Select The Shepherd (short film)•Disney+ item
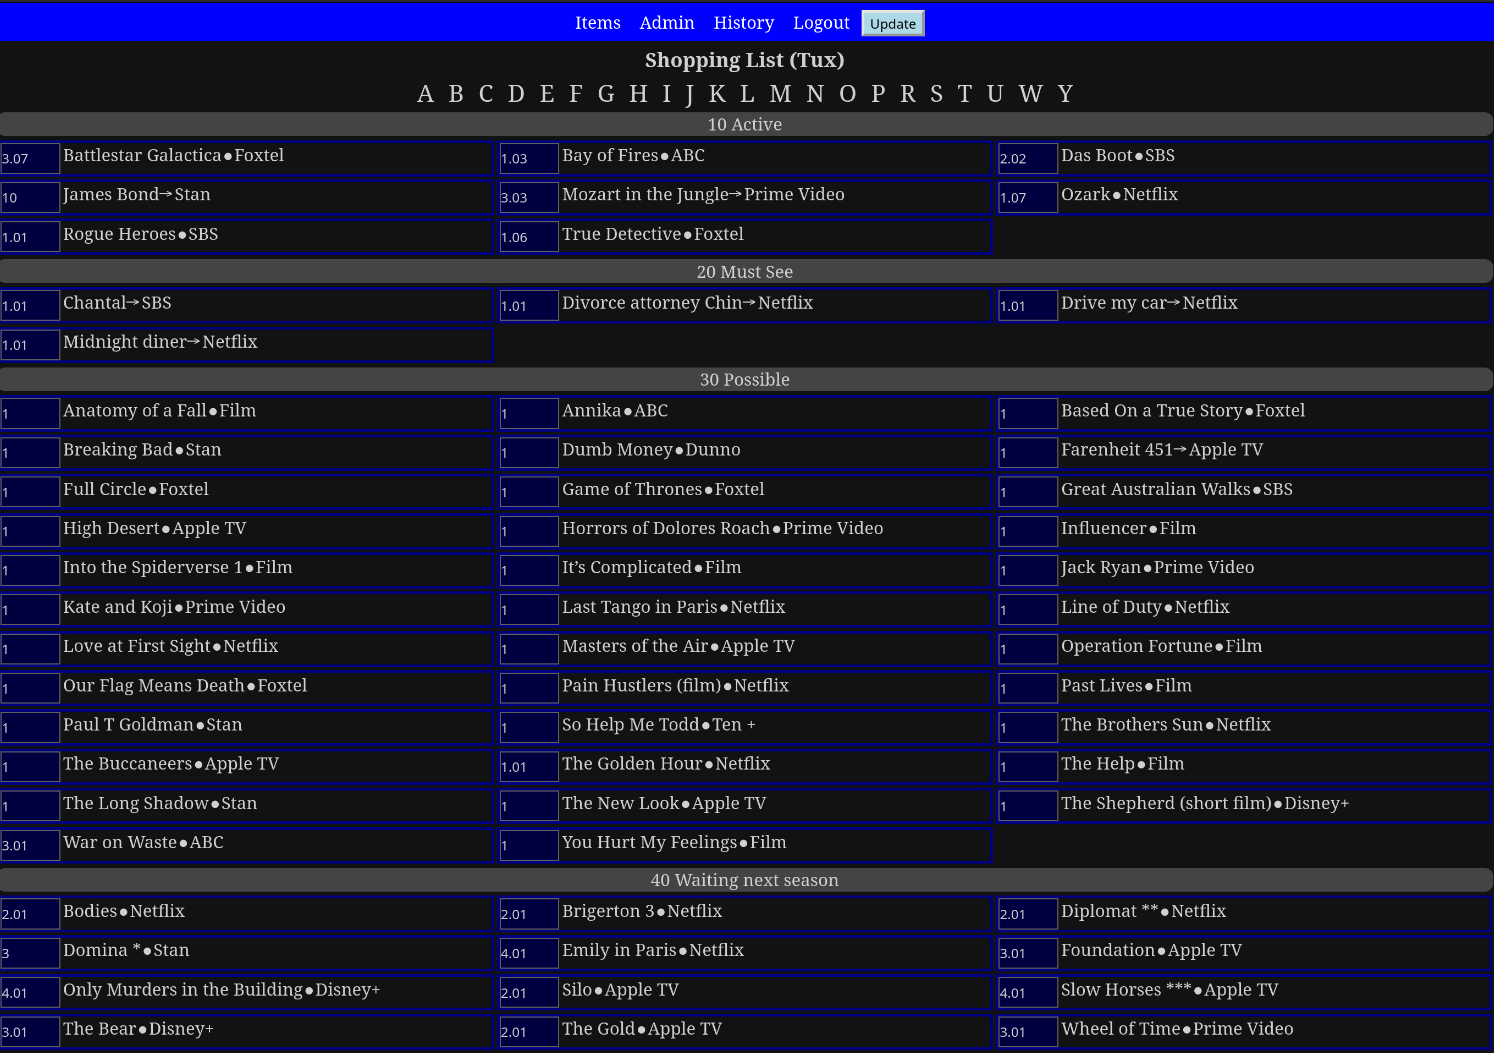This screenshot has width=1494, height=1053. click(1205, 803)
